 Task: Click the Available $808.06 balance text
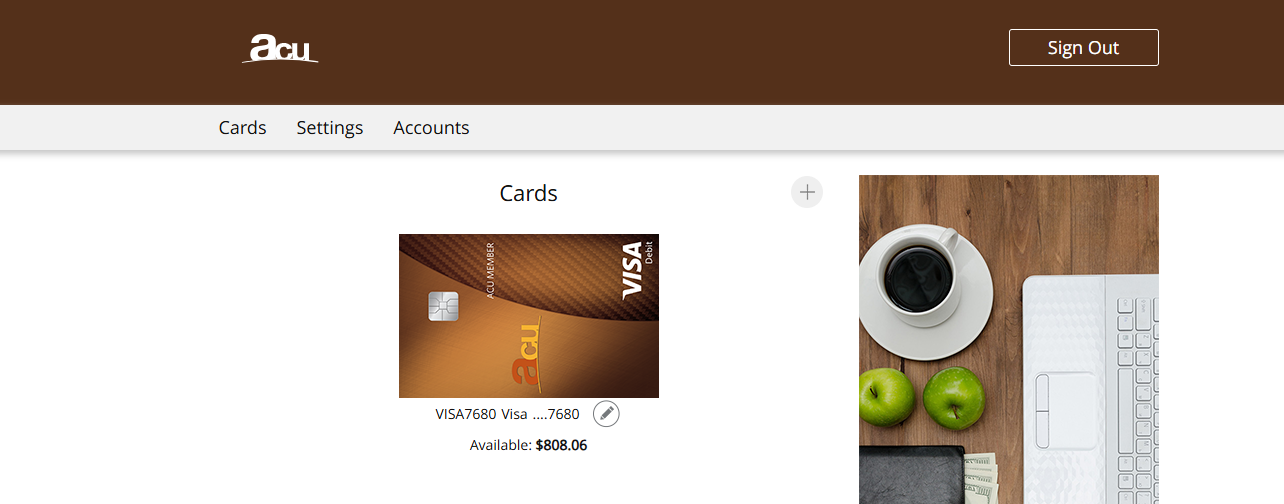coord(529,445)
